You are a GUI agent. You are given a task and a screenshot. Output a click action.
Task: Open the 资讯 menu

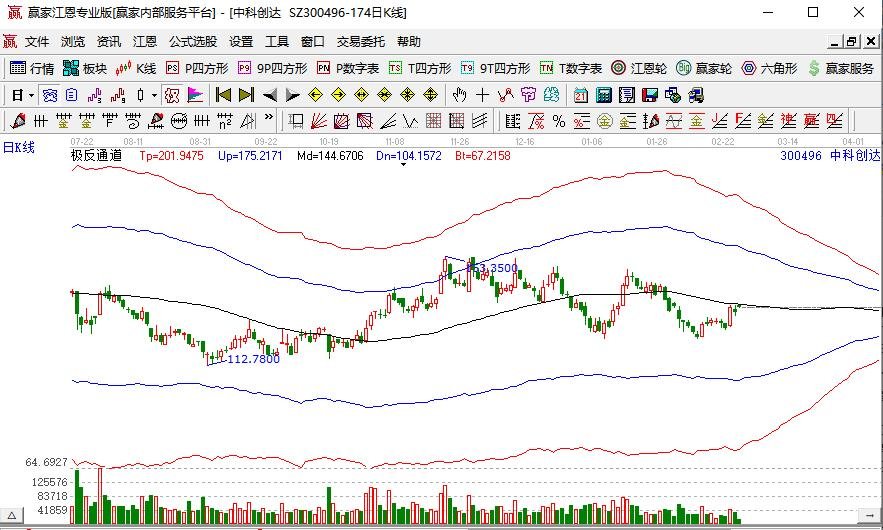tap(109, 42)
